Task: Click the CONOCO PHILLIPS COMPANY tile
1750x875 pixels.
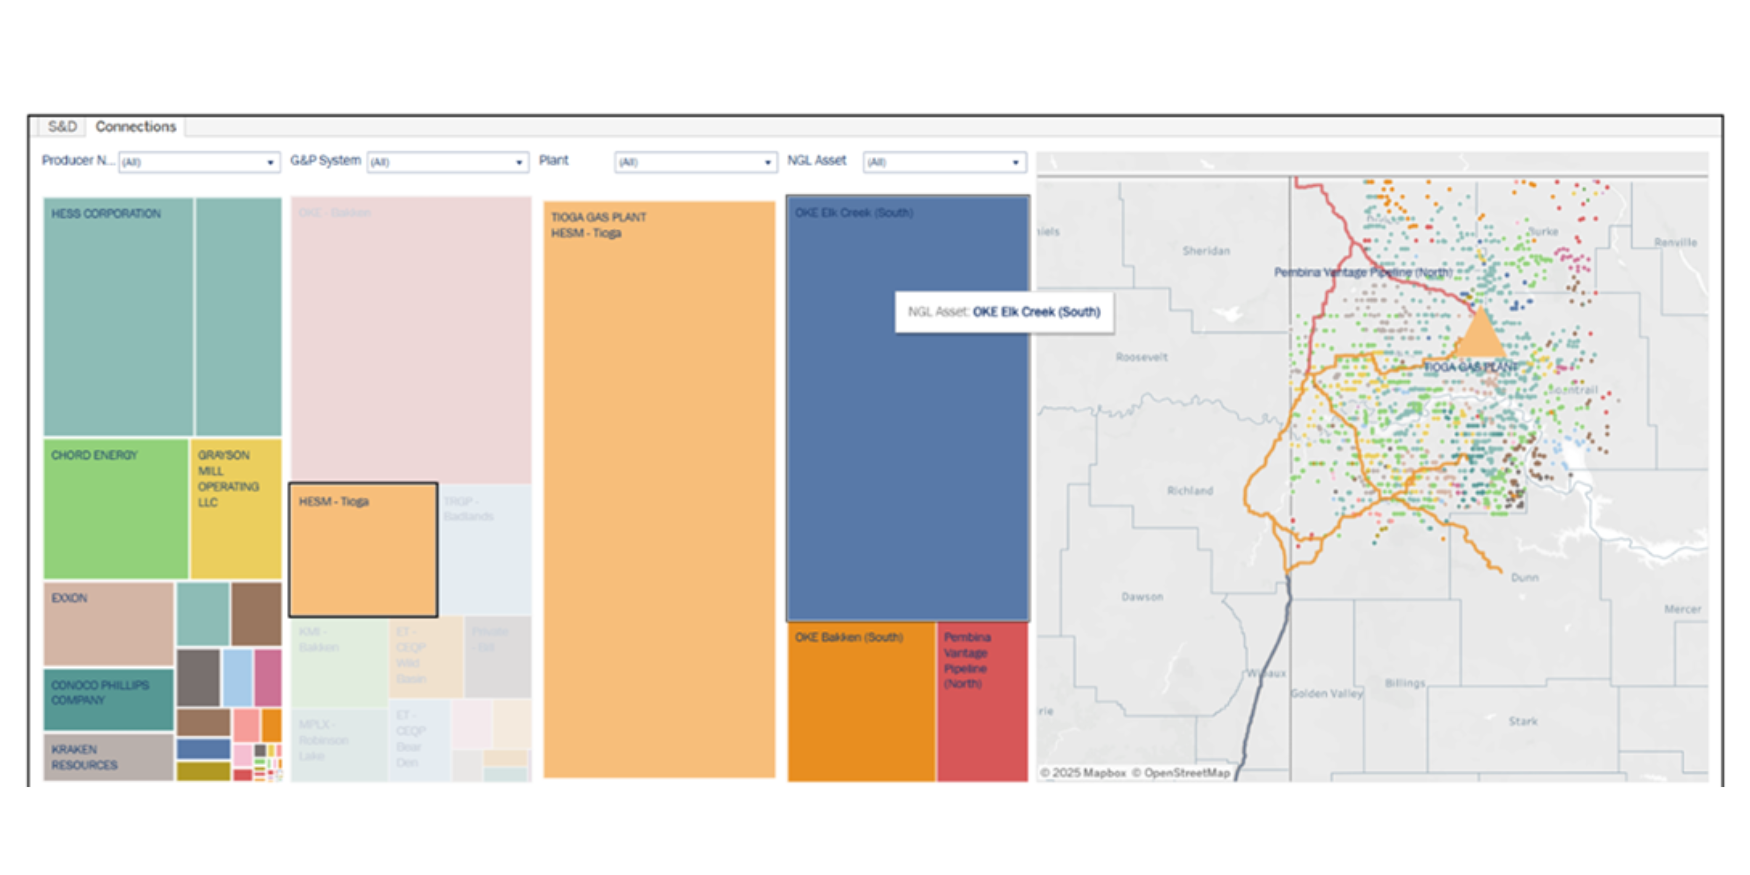Action: [x=108, y=700]
